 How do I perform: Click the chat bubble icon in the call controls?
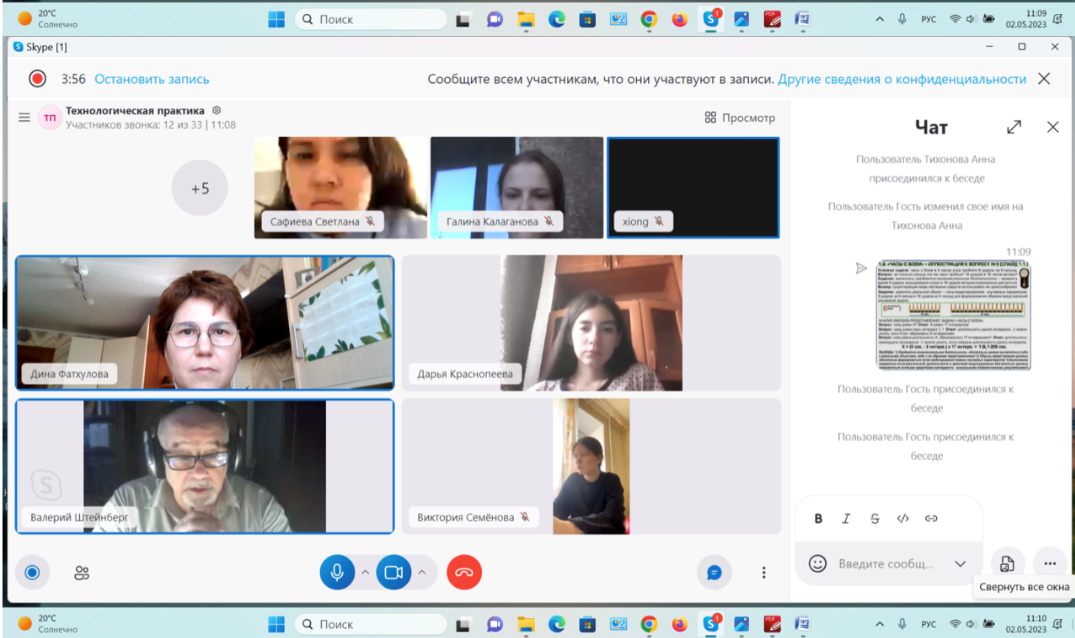click(x=714, y=572)
